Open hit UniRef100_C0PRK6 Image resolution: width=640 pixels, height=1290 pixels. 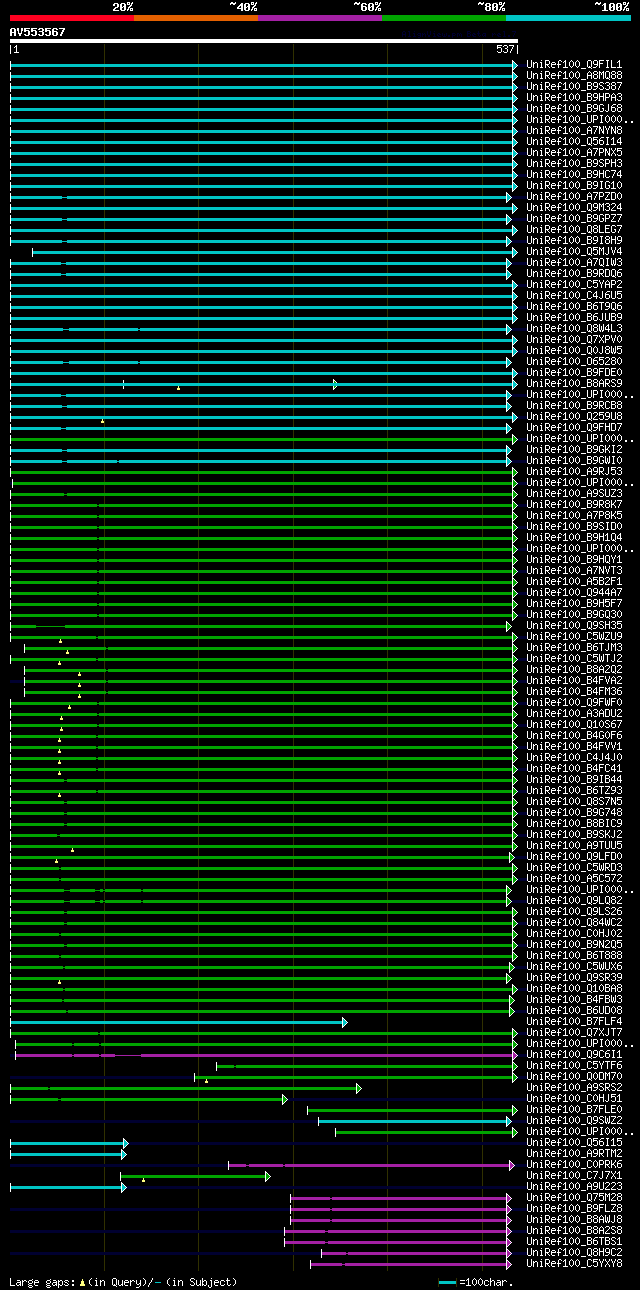coord(574,1164)
